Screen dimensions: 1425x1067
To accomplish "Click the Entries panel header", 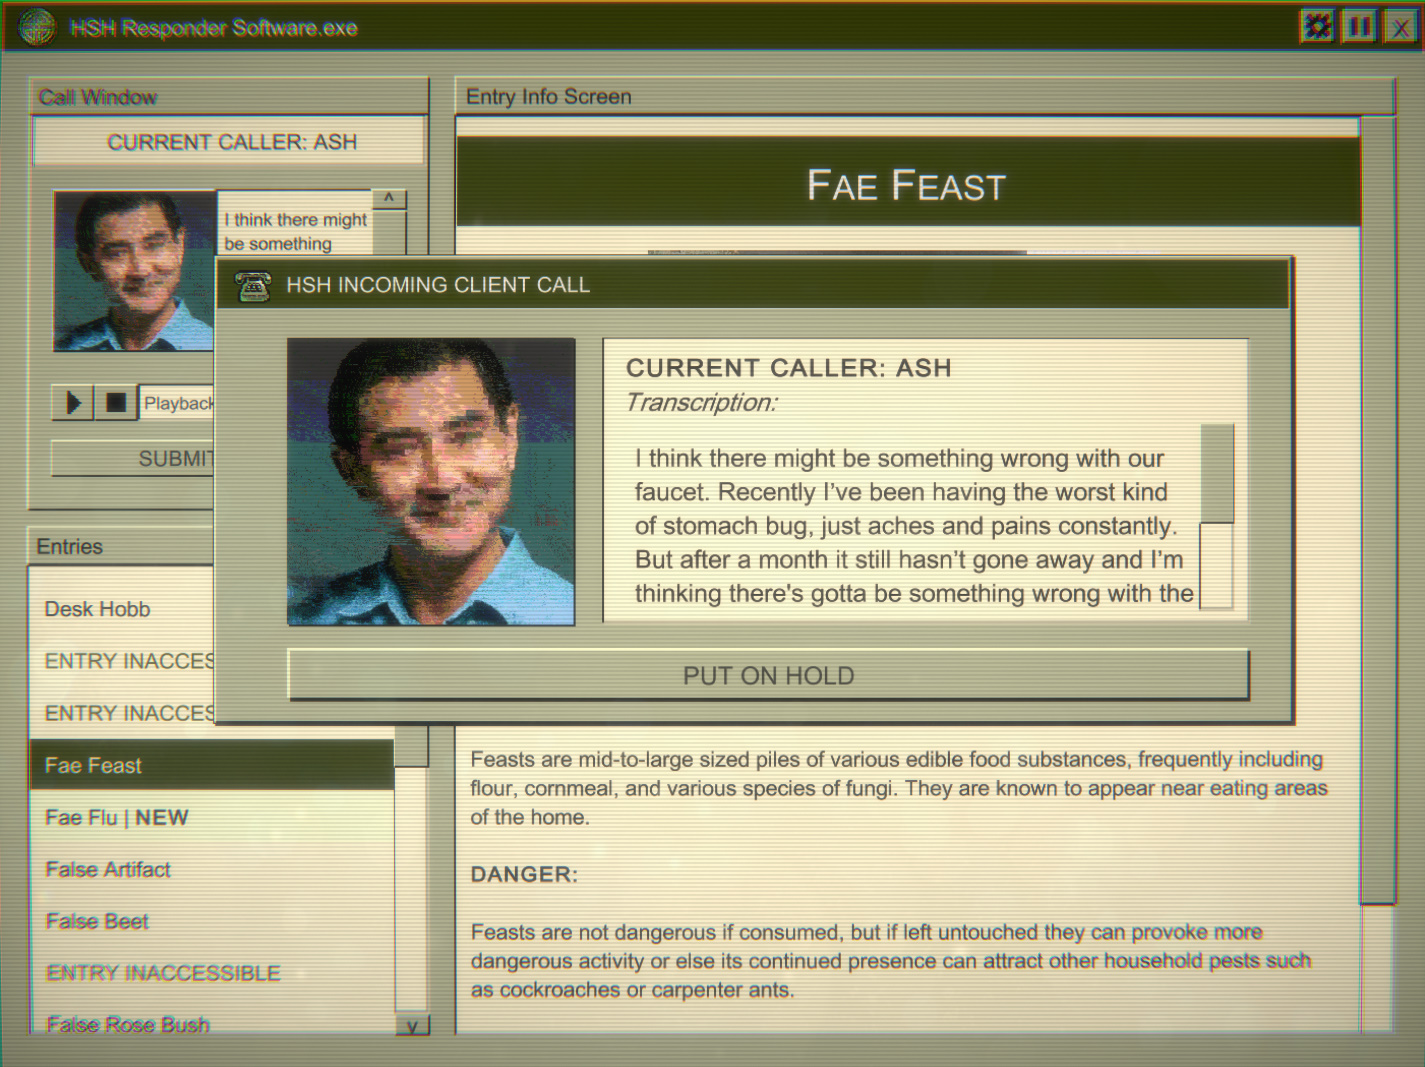I will pyautogui.click(x=122, y=547).
